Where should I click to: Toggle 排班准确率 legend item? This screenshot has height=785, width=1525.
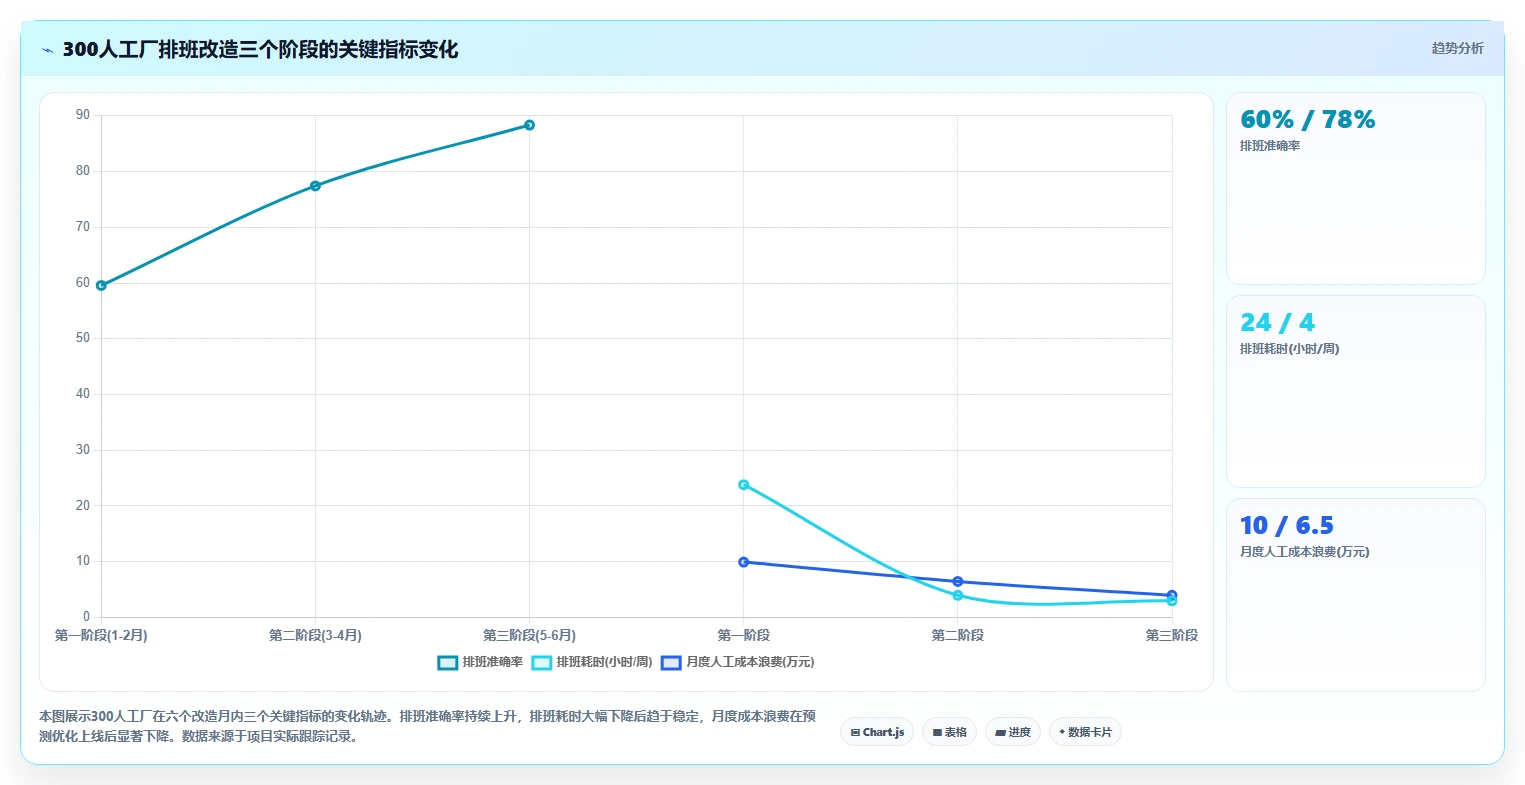click(x=480, y=662)
